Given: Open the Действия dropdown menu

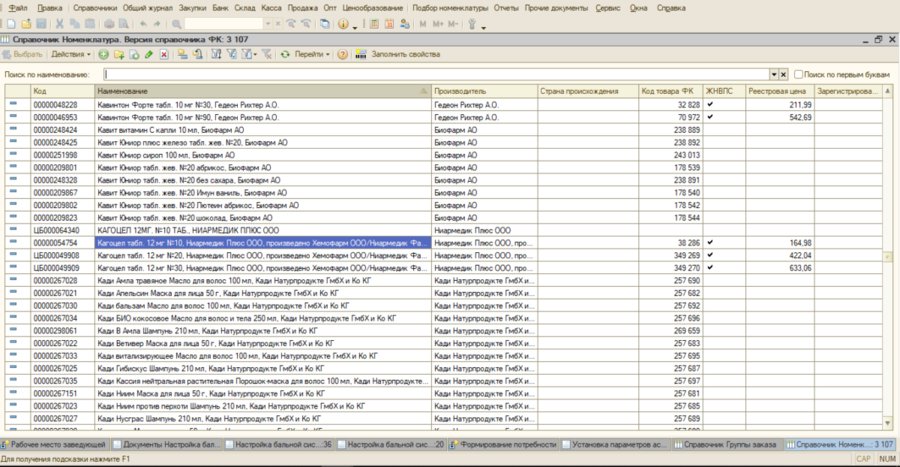Looking at the screenshot, I should [x=71, y=55].
